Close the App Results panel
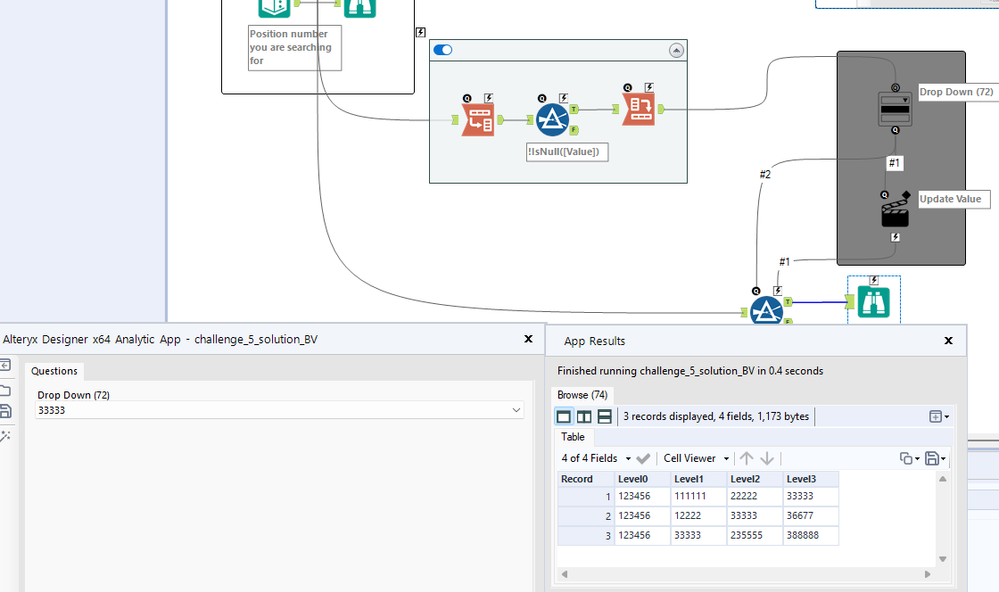Viewport: 999px width, 592px height. (949, 341)
